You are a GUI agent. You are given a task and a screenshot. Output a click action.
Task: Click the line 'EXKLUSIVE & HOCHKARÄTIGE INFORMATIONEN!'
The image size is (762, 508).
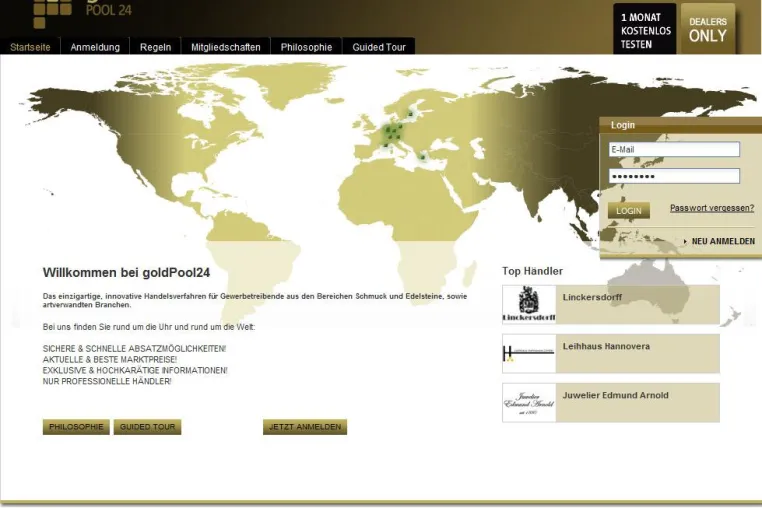click(x=135, y=370)
